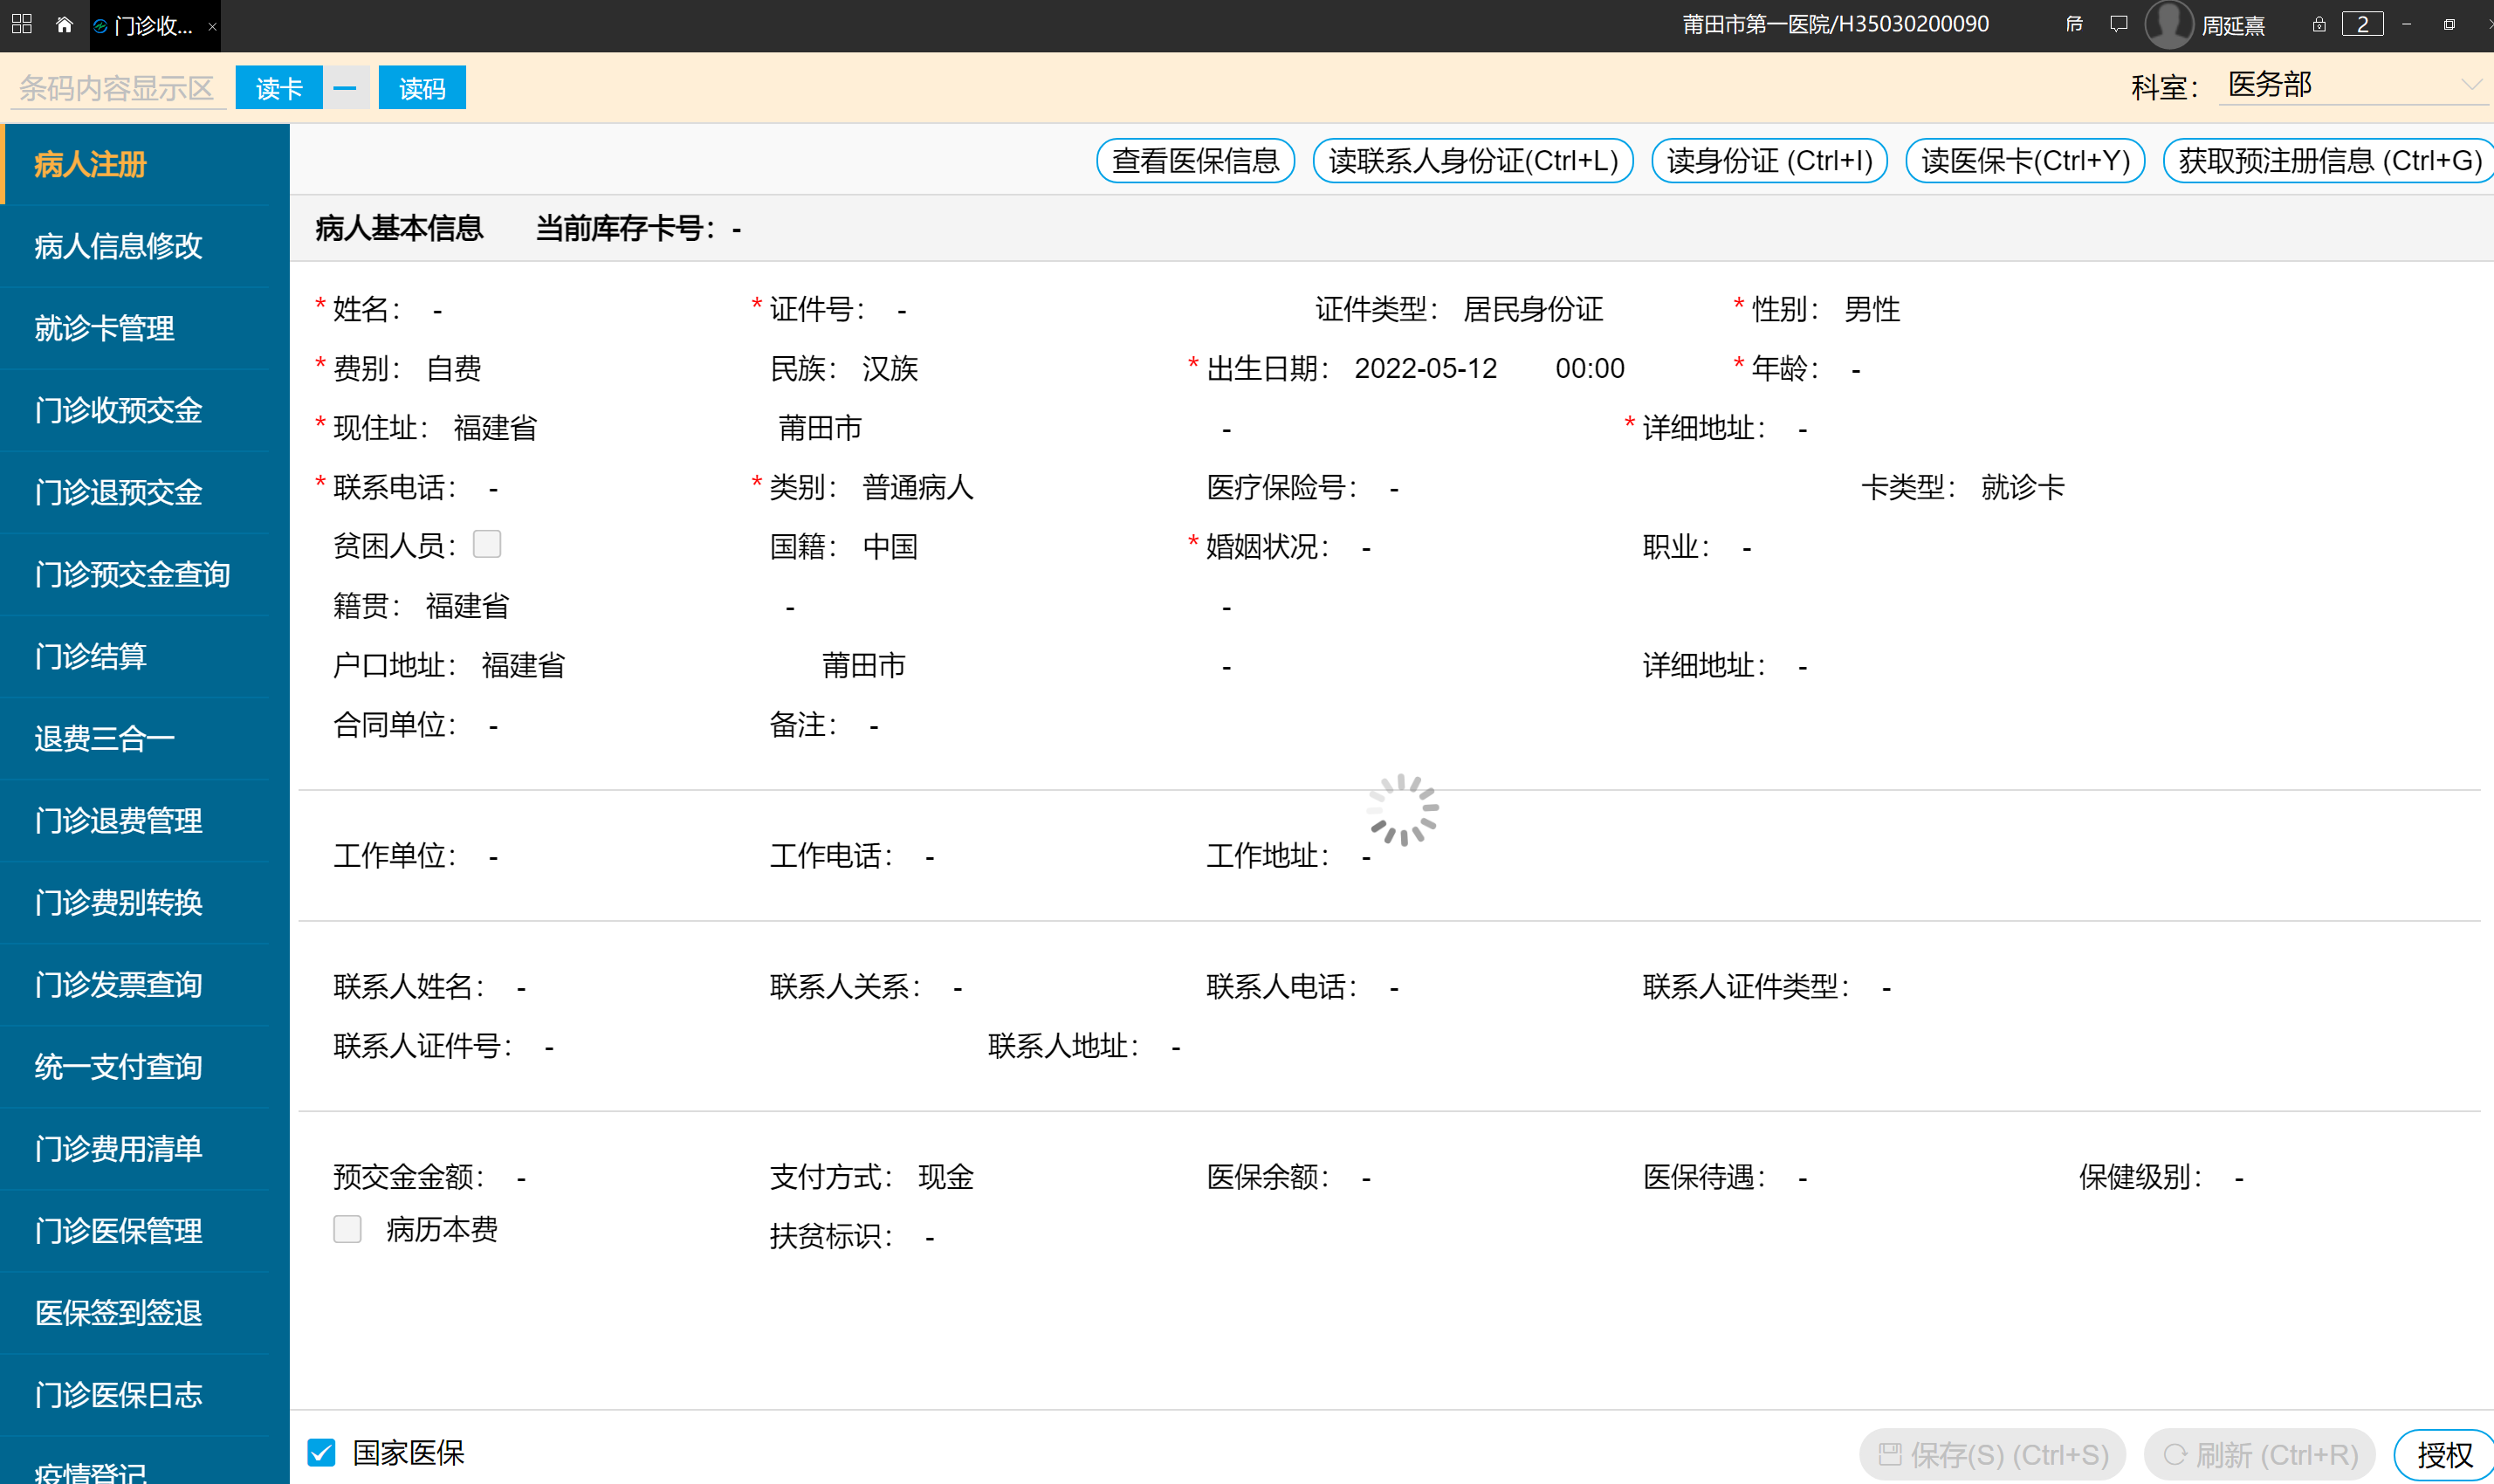
Task: Click 读身份证 (Ctrl+I) button
Action: coord(1769,161)
